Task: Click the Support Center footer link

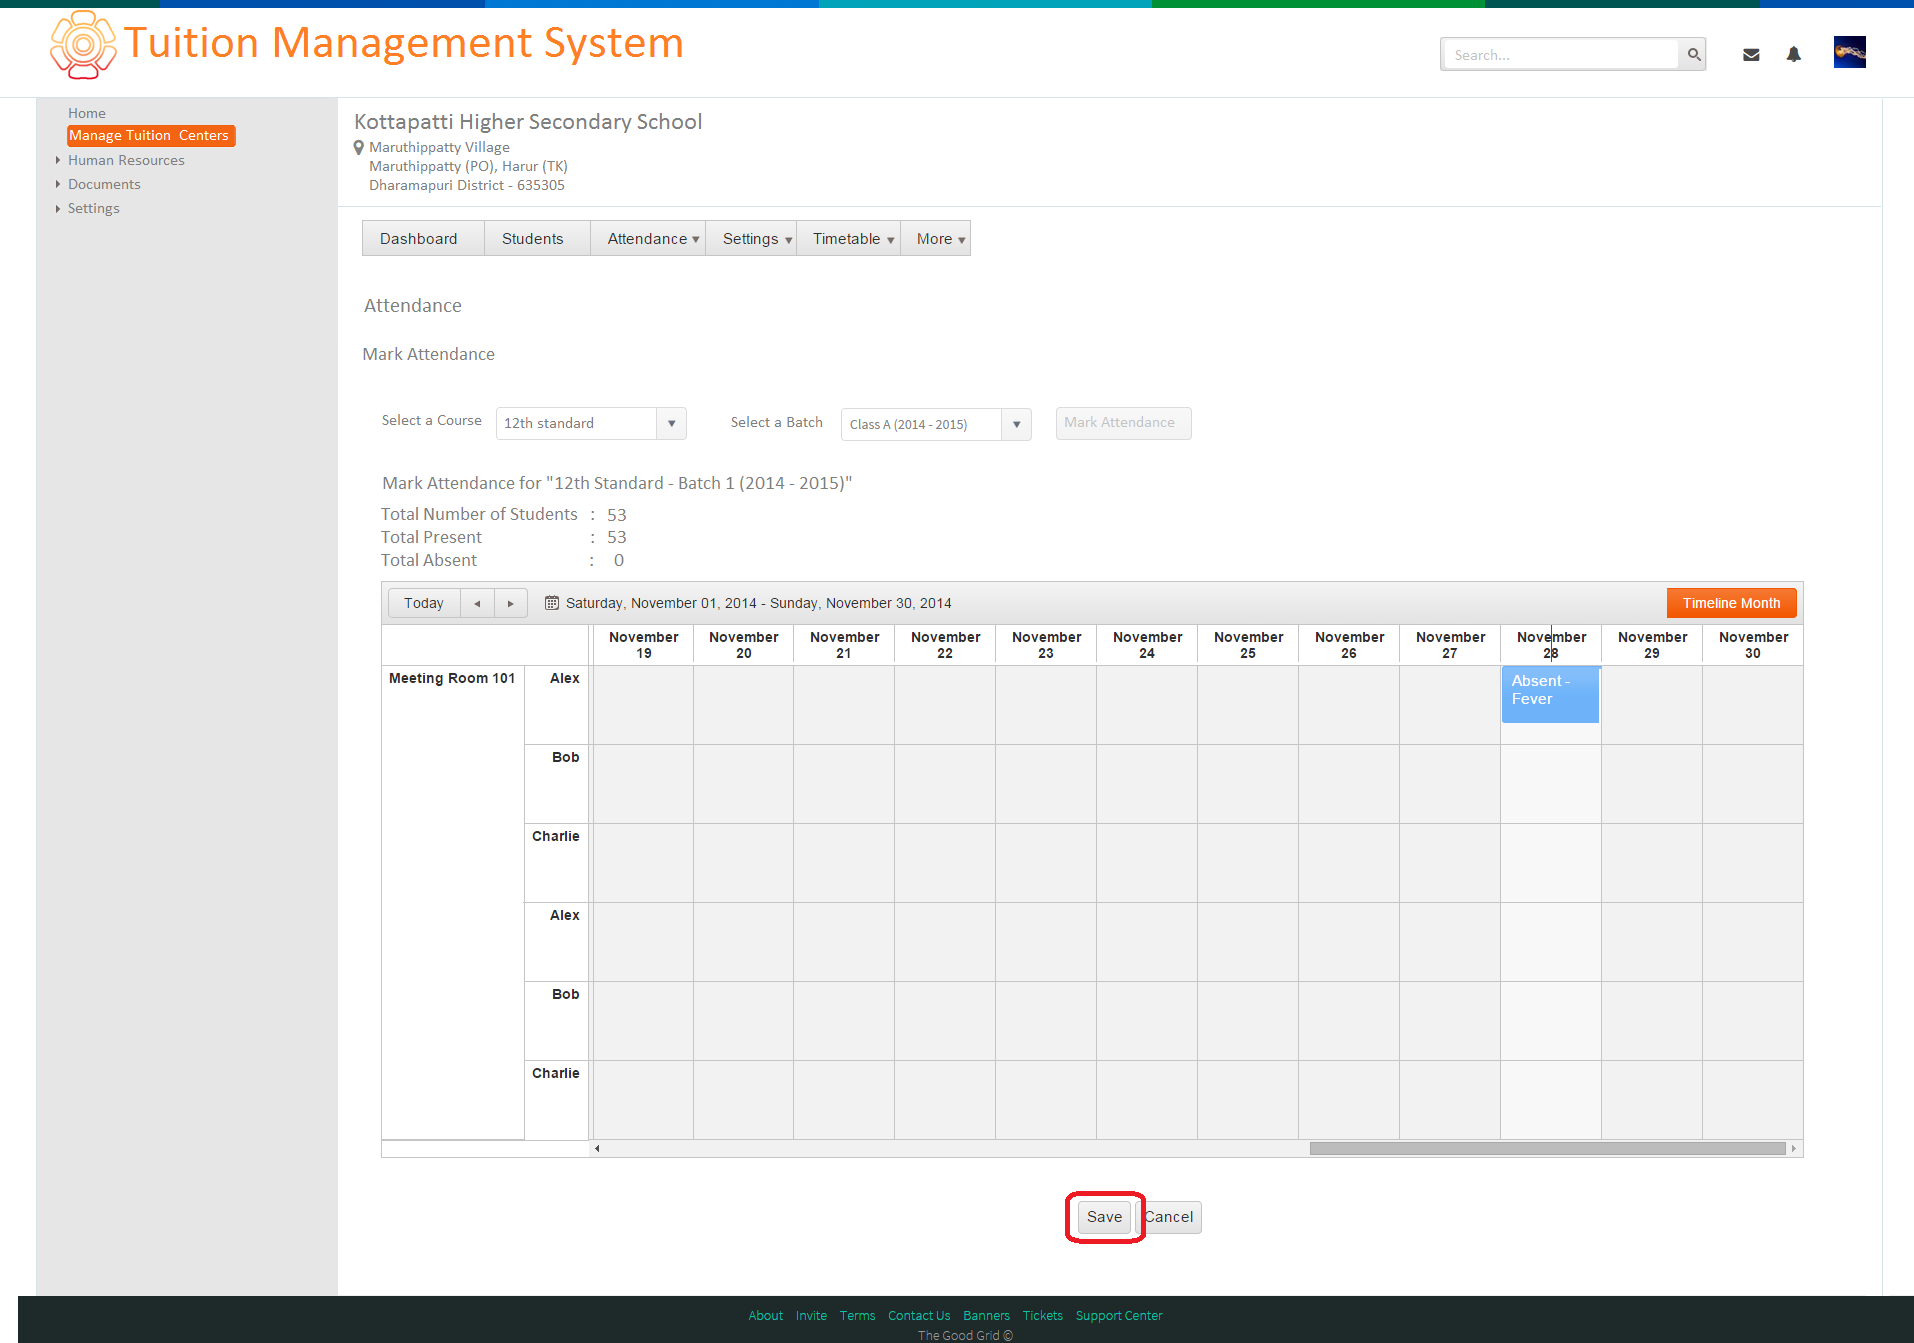Action: click(x=1119, y=1315)
